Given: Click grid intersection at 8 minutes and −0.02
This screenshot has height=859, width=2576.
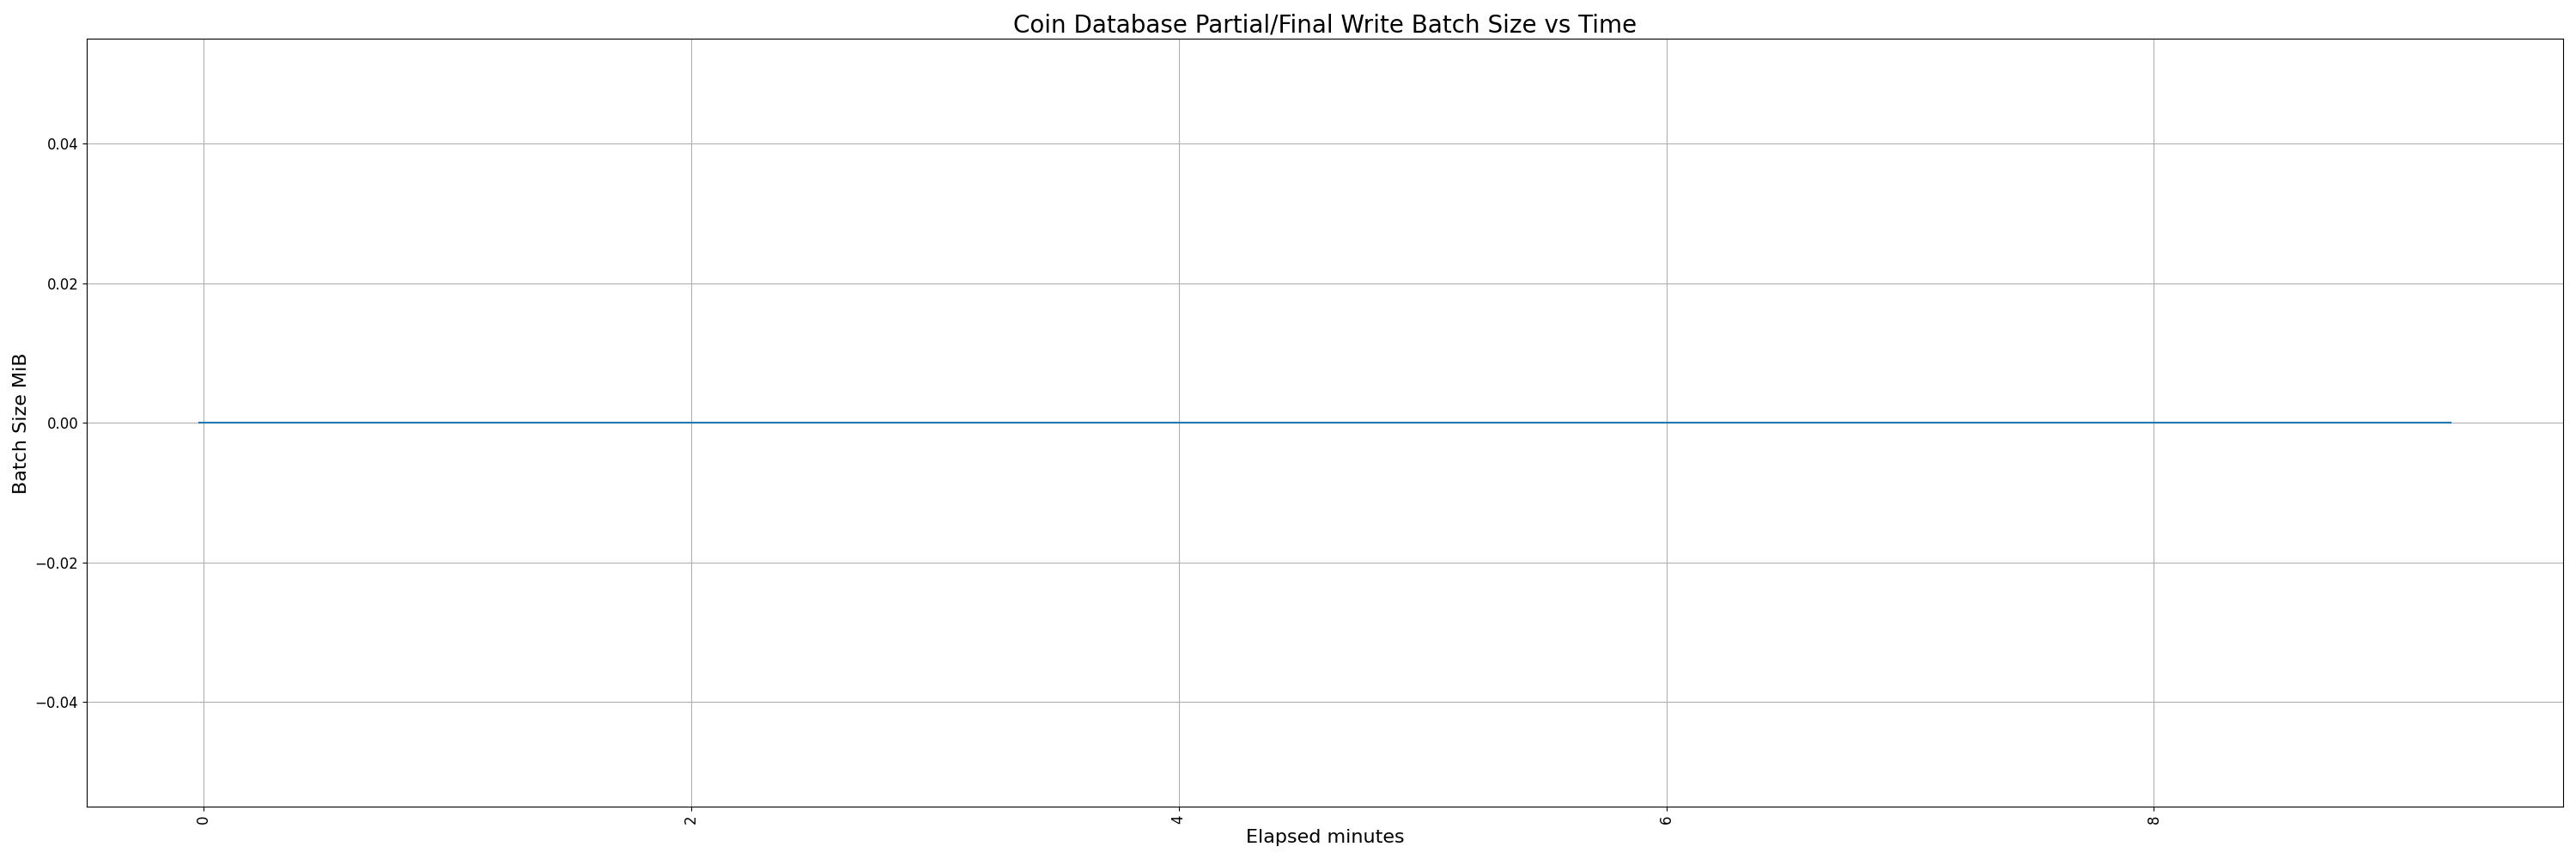Looking at the screenshot, I should tap(2154, 563).
